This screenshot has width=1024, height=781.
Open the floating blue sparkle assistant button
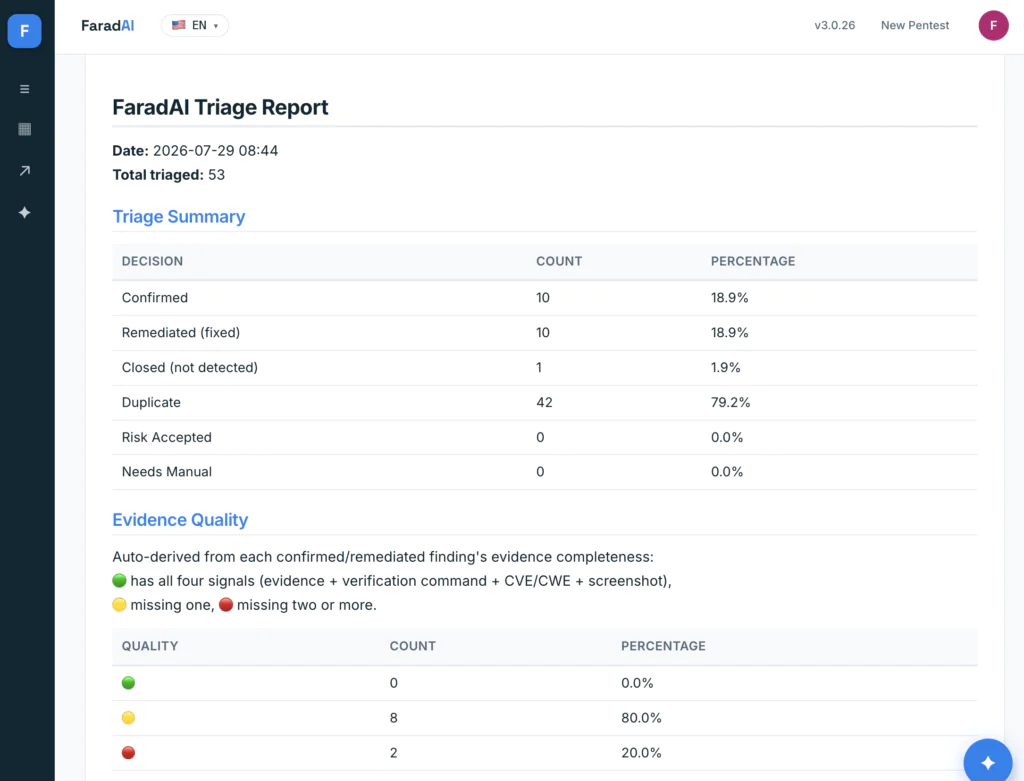987,761
